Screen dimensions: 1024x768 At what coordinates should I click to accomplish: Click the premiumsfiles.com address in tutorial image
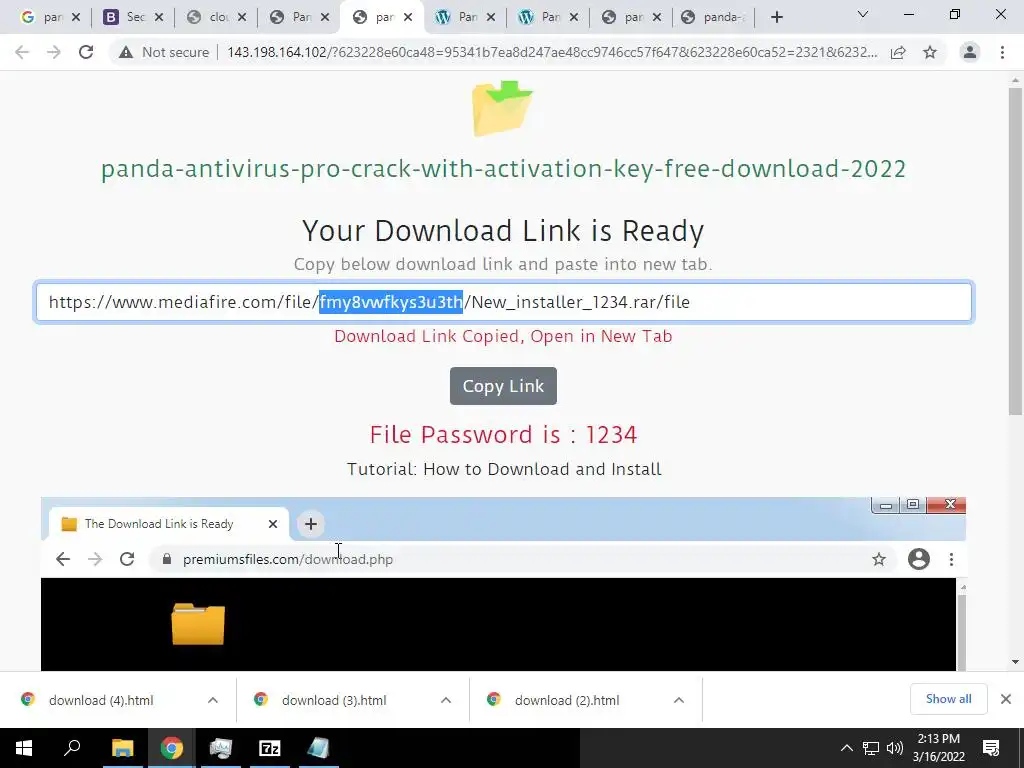[287, 559]
